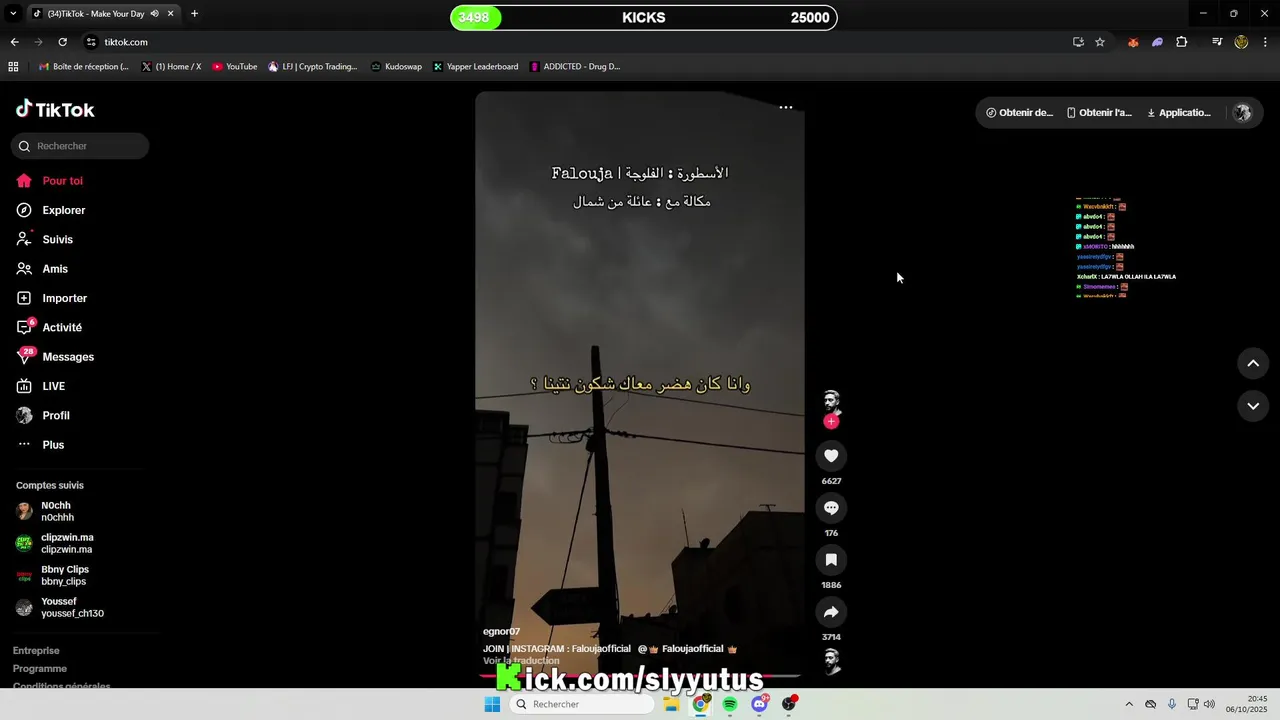Image resolution: width=1280 pixels, height=720 pixels.
Task: Share the video with arrow icon
Action: (x=831, y=612)
